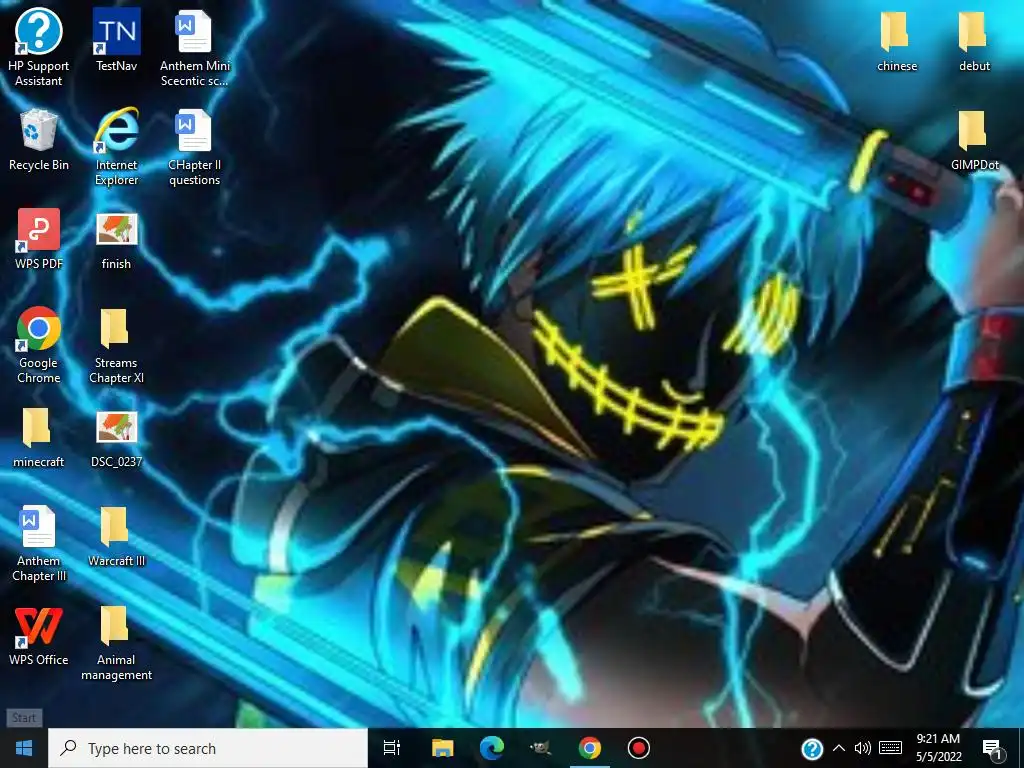Select the debut folder
This screenshot has width=1024, height=768.
point(974,40)
